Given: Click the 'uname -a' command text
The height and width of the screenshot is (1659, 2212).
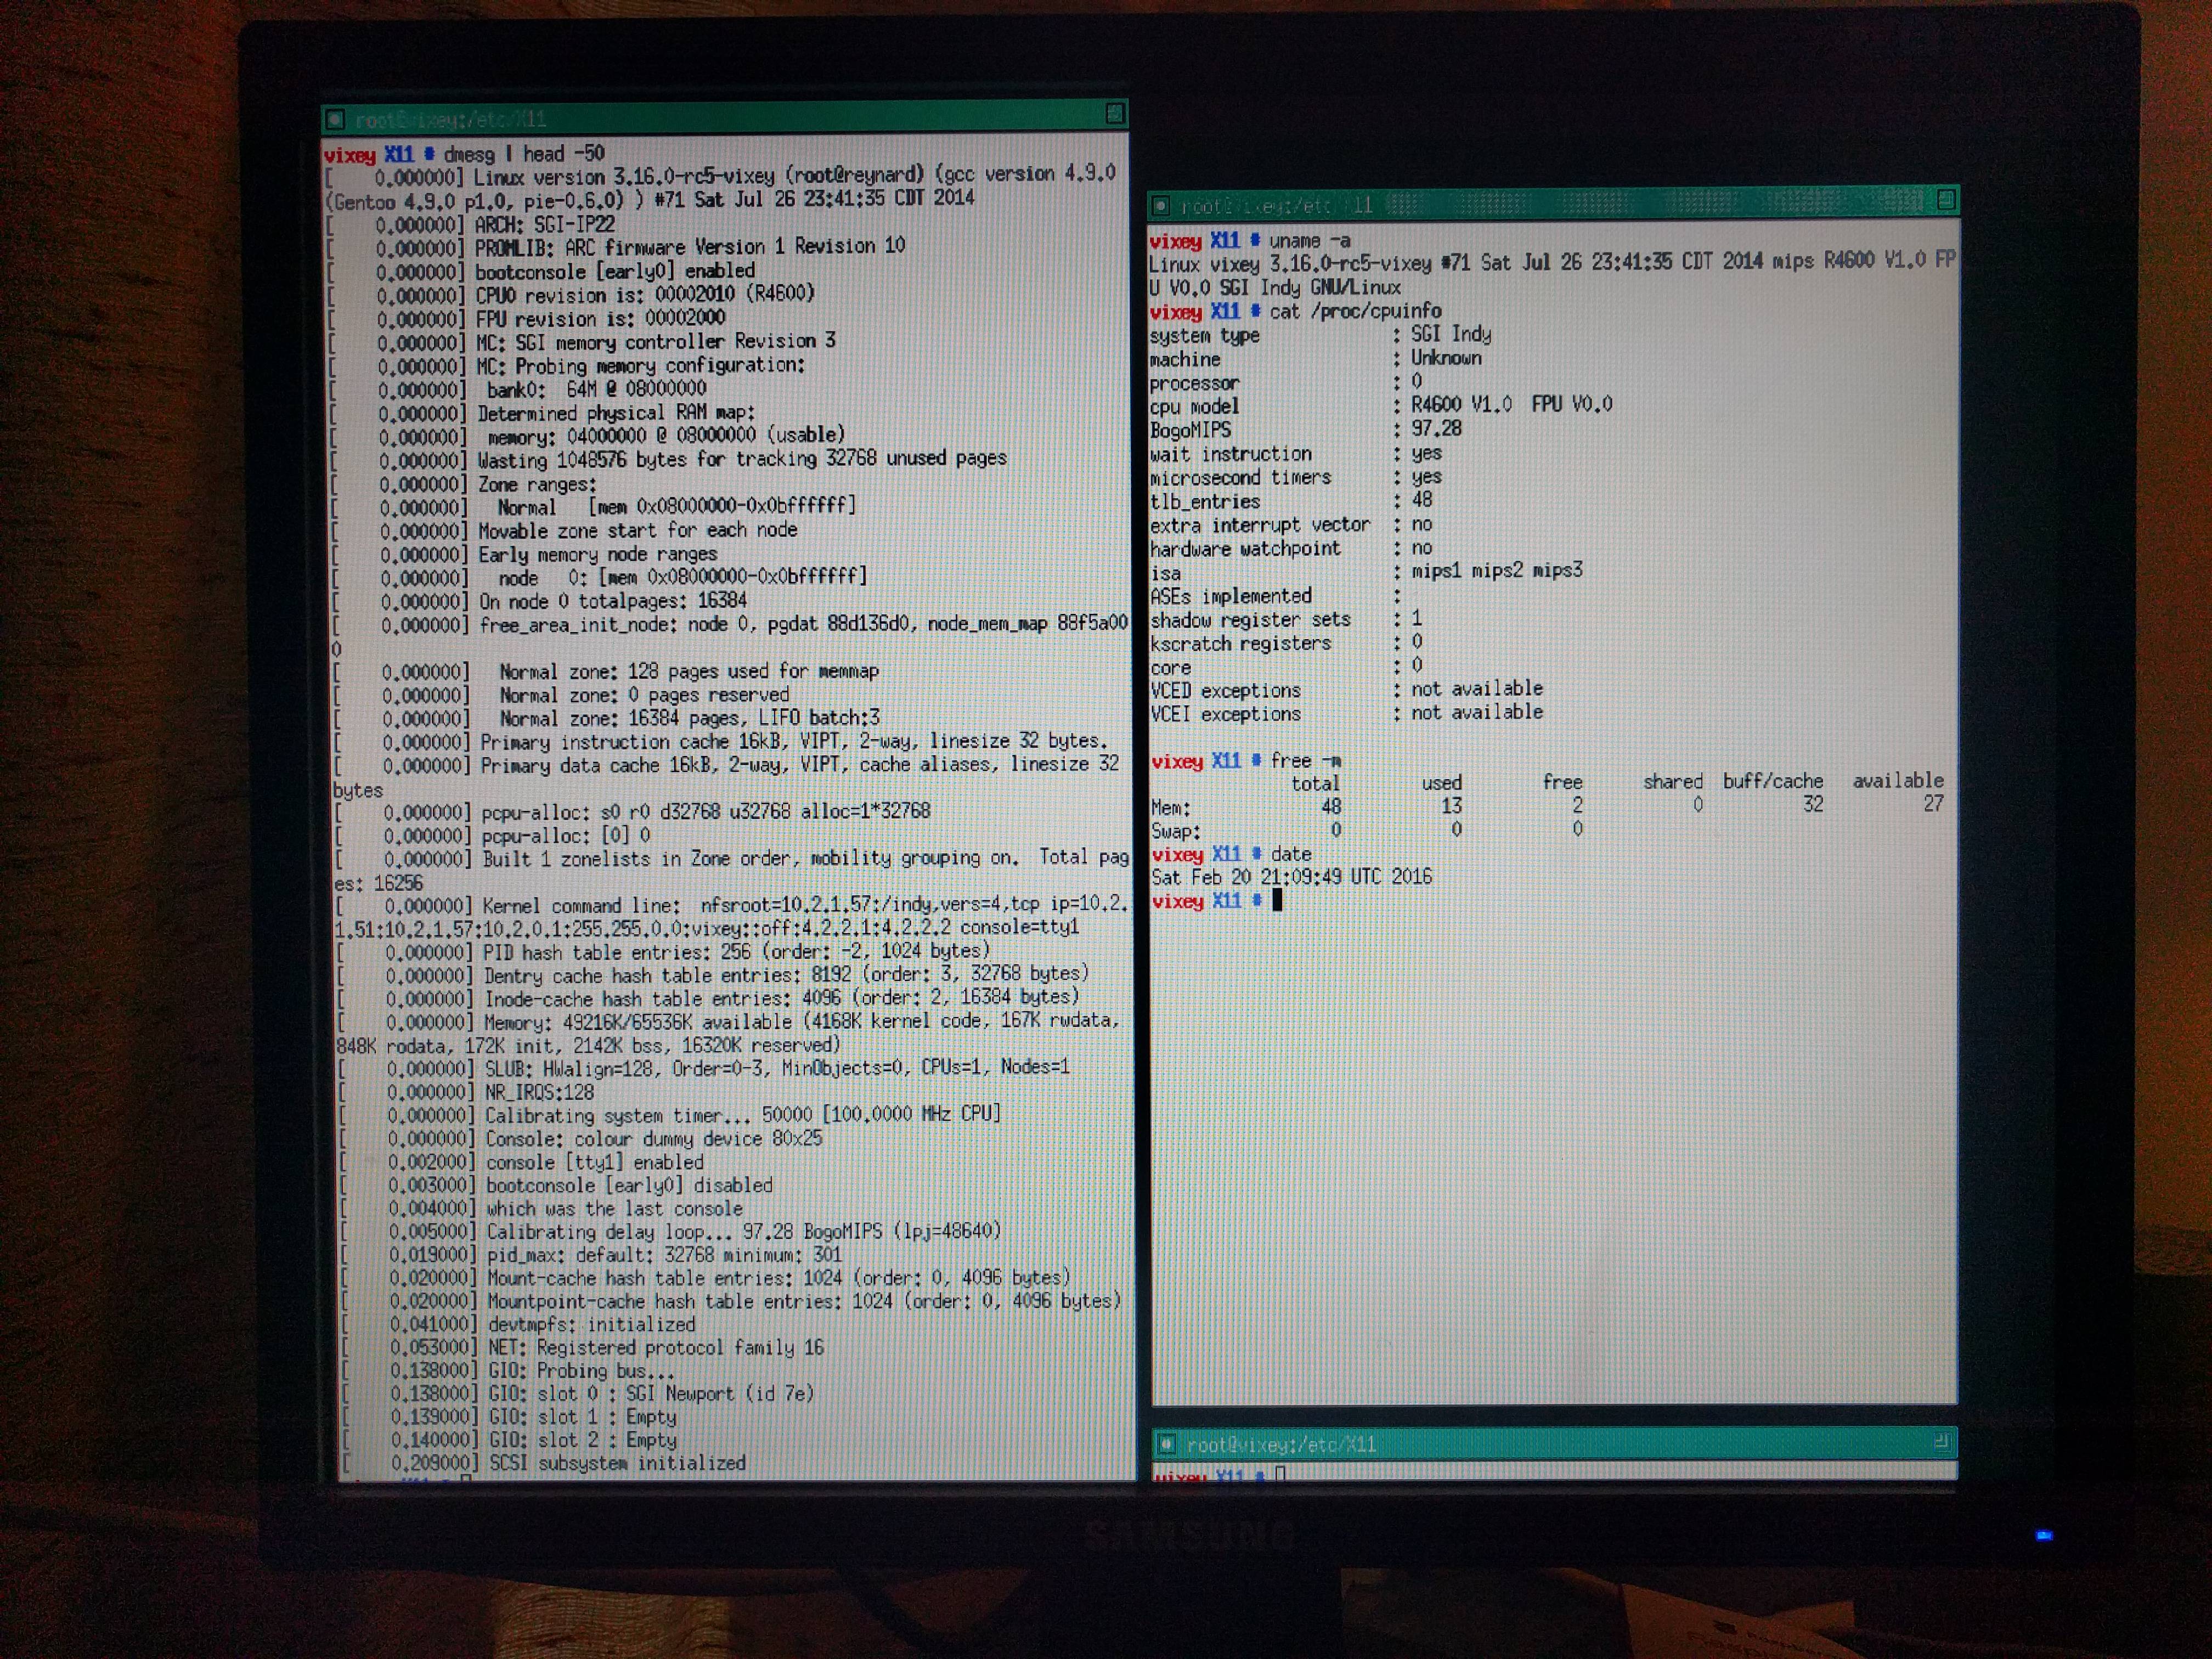Looking at the screenshot, I should [x=1309, y=241].
